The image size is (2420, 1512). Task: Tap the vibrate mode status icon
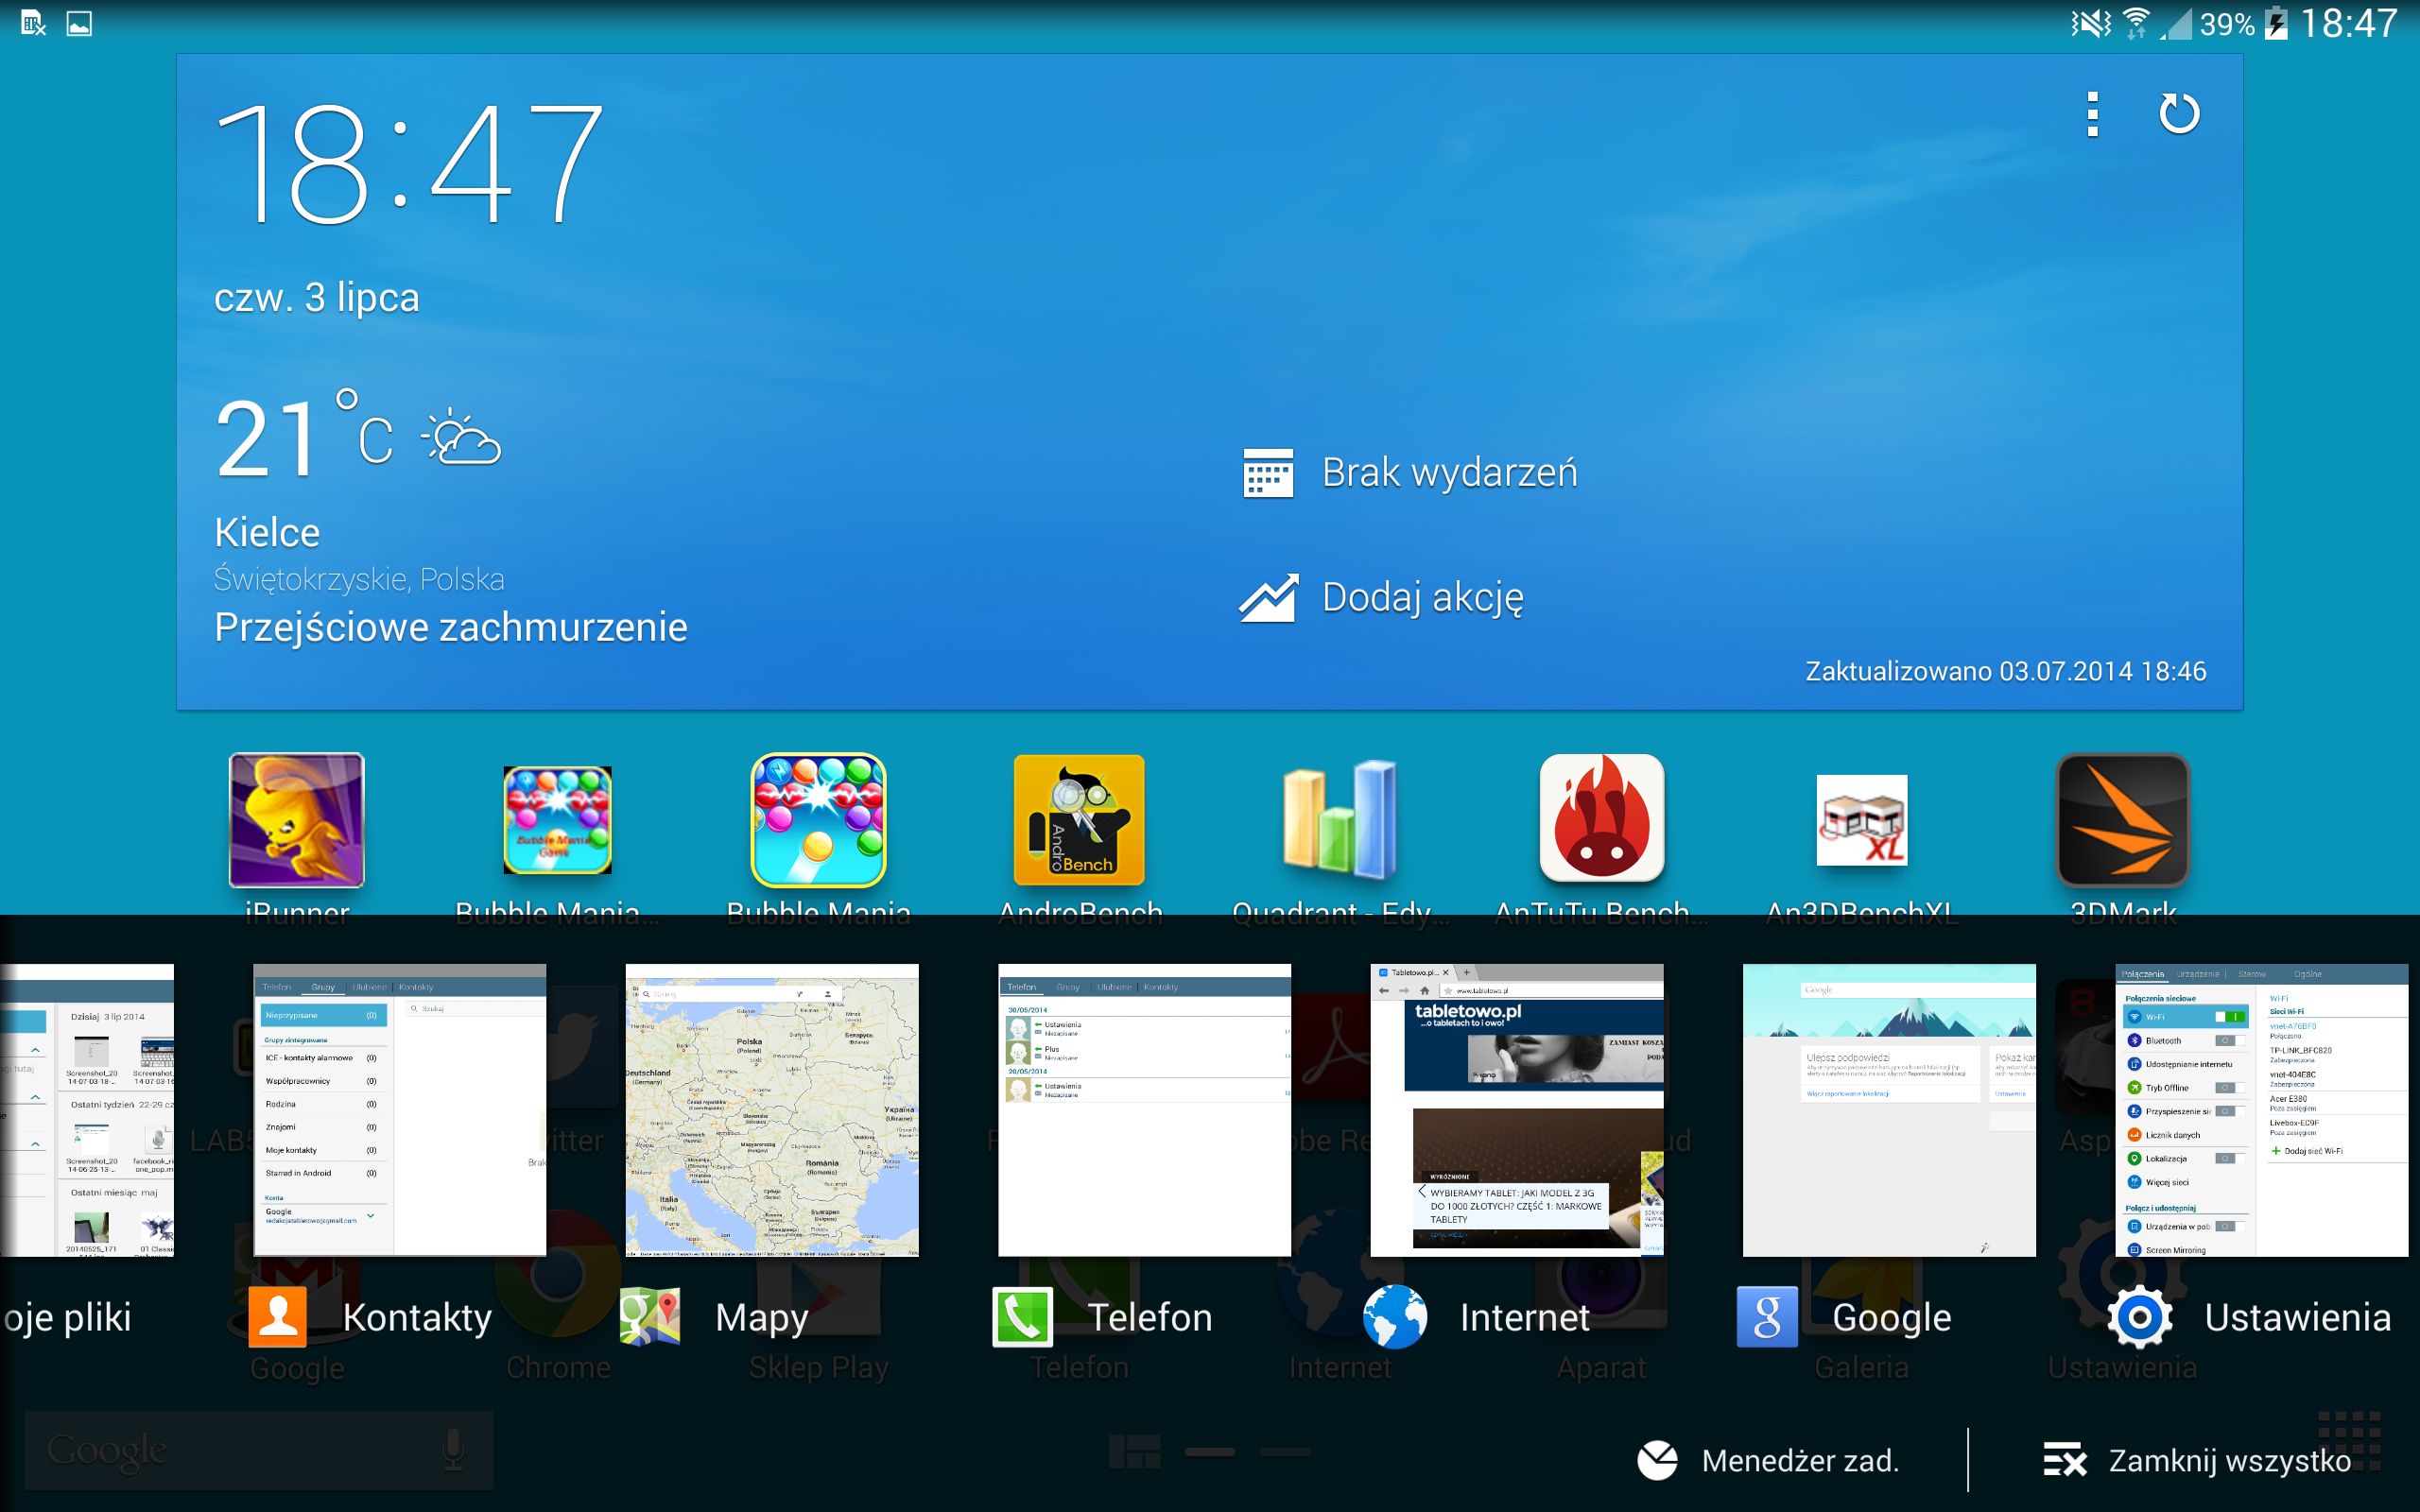click(2090, 23)
